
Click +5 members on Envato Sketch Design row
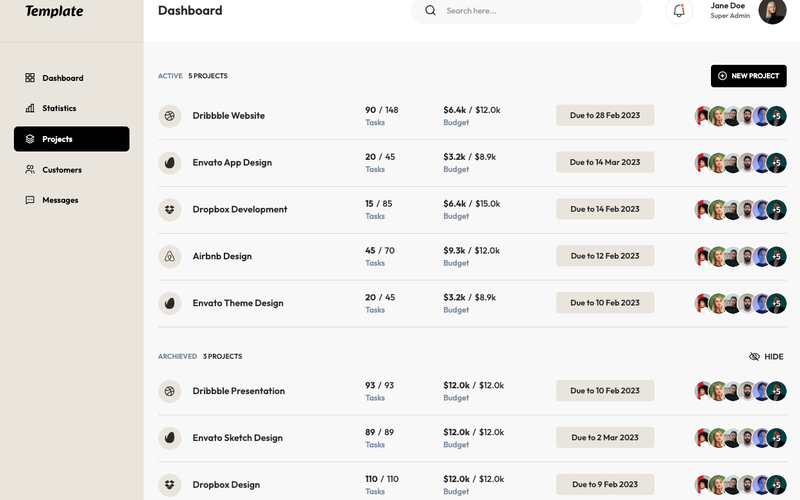(777, 439)
